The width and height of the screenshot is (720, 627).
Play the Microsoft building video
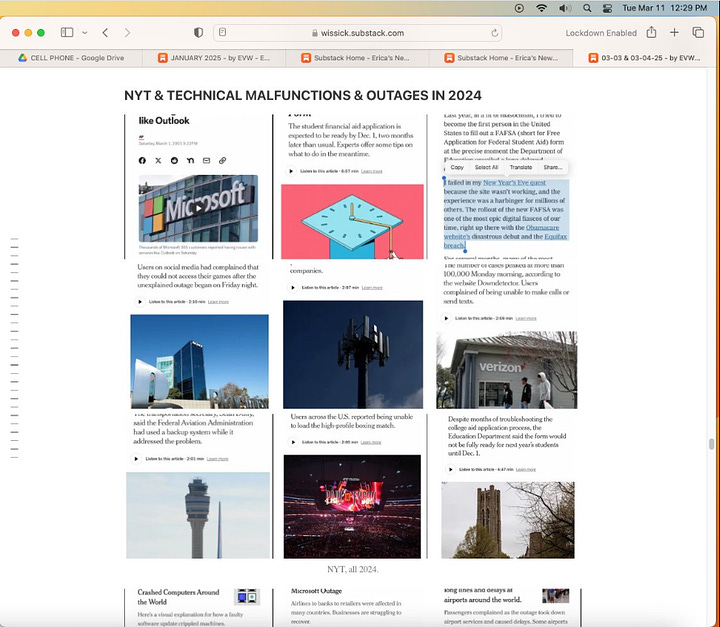[x=198, y=208]
